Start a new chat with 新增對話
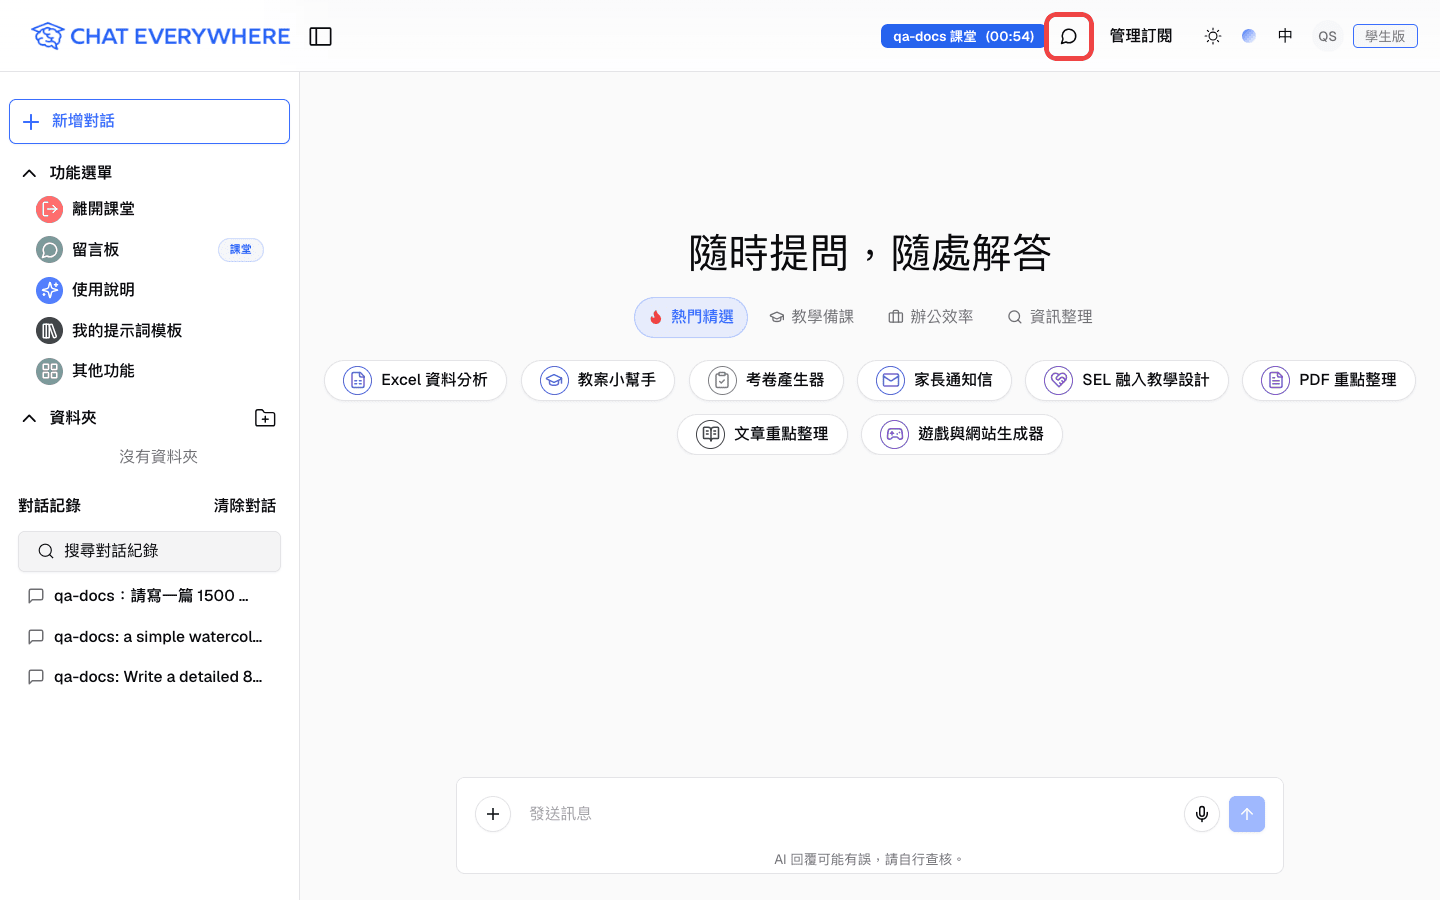 click(149, 121)
